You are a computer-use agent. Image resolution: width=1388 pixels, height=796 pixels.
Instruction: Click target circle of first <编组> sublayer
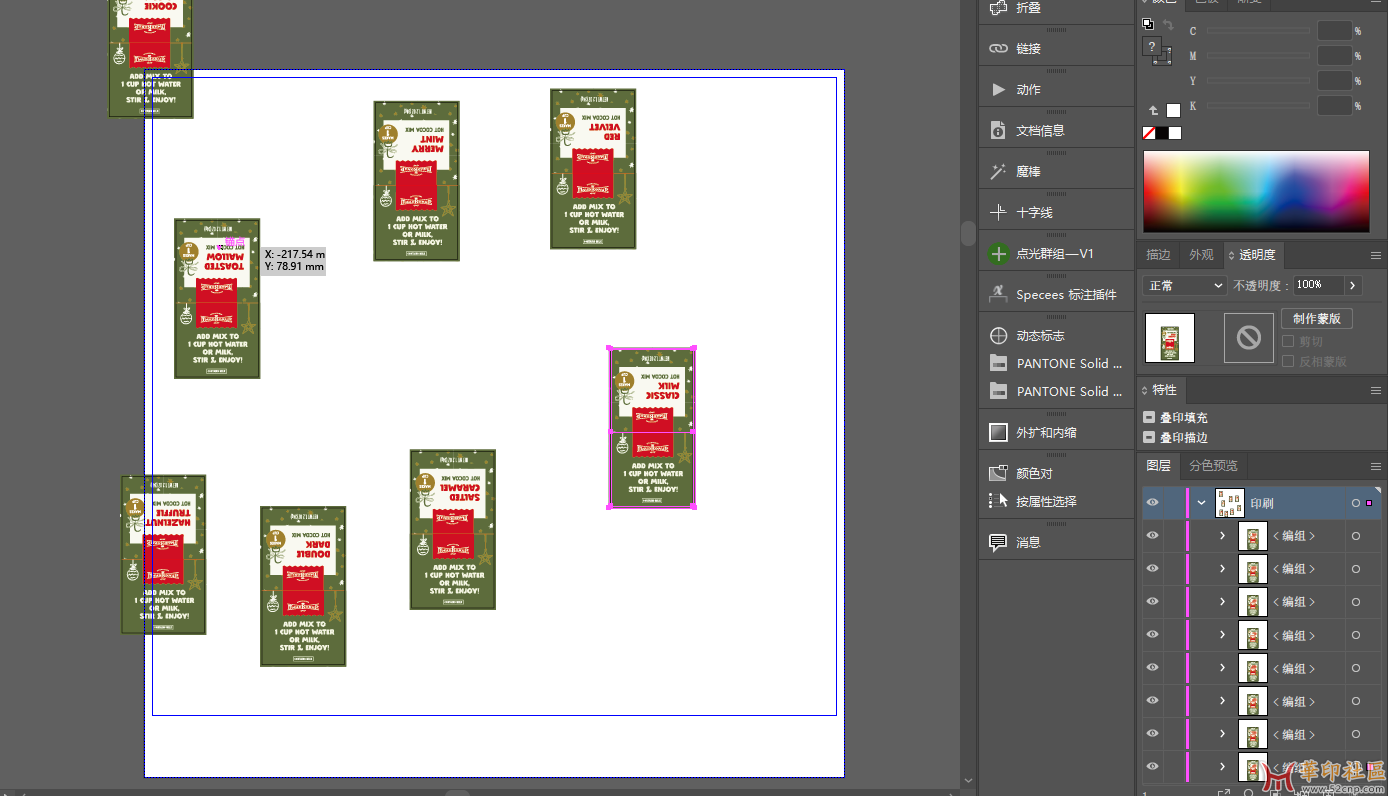point(1356,536)
